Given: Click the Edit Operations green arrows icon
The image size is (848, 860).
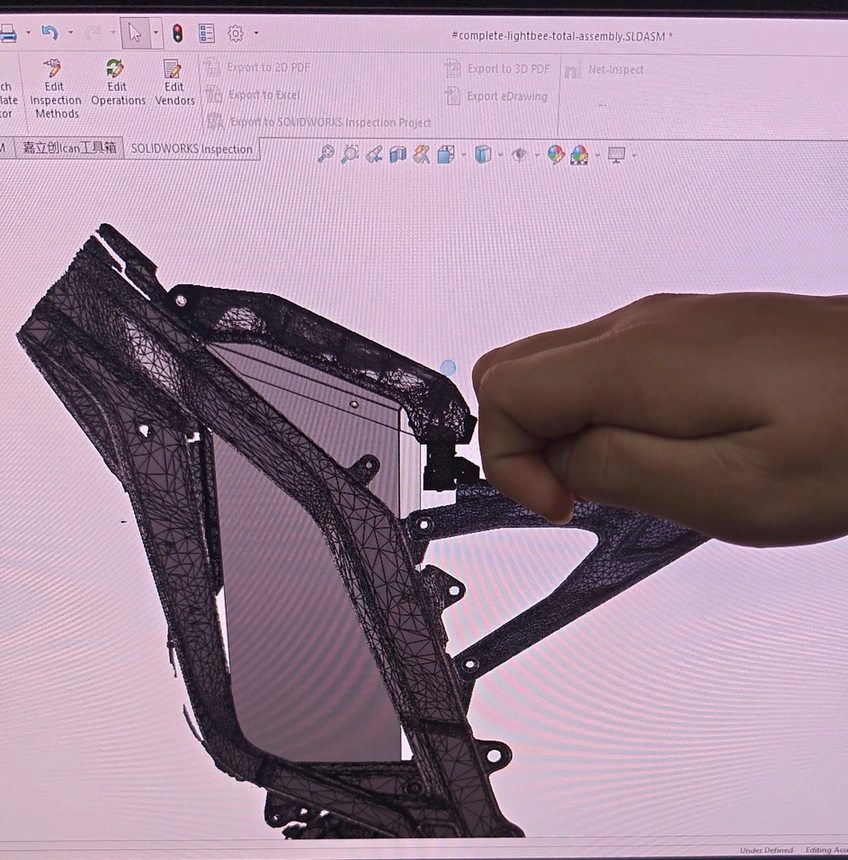Looking at the screenshot, I should [x=115, y=68].
